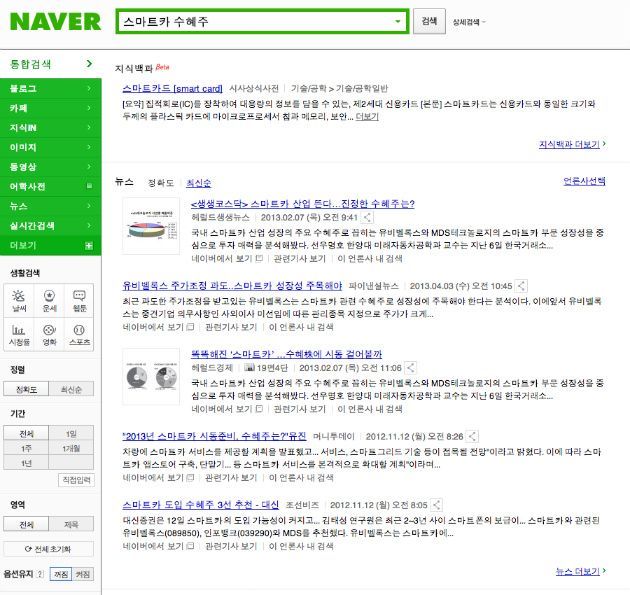
Task: Open the 이미지 search tab
Action: pos(51,147)
